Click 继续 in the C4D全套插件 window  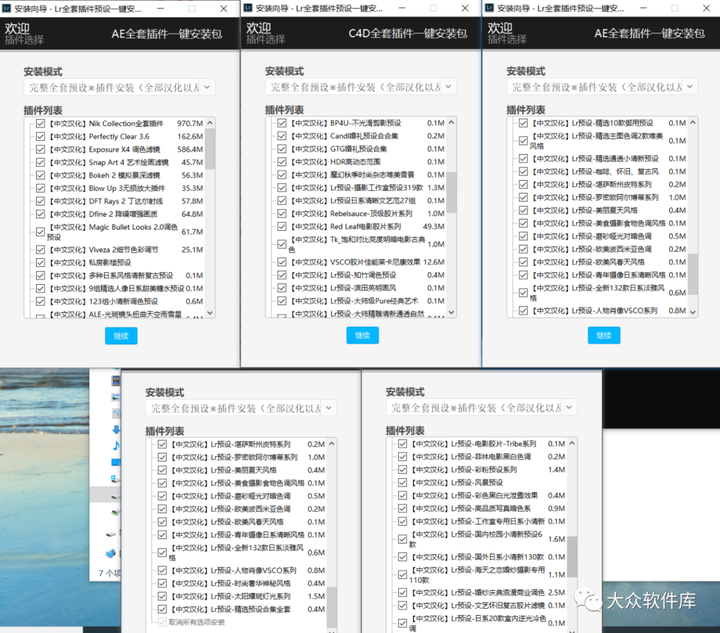[x=363, y=335]
